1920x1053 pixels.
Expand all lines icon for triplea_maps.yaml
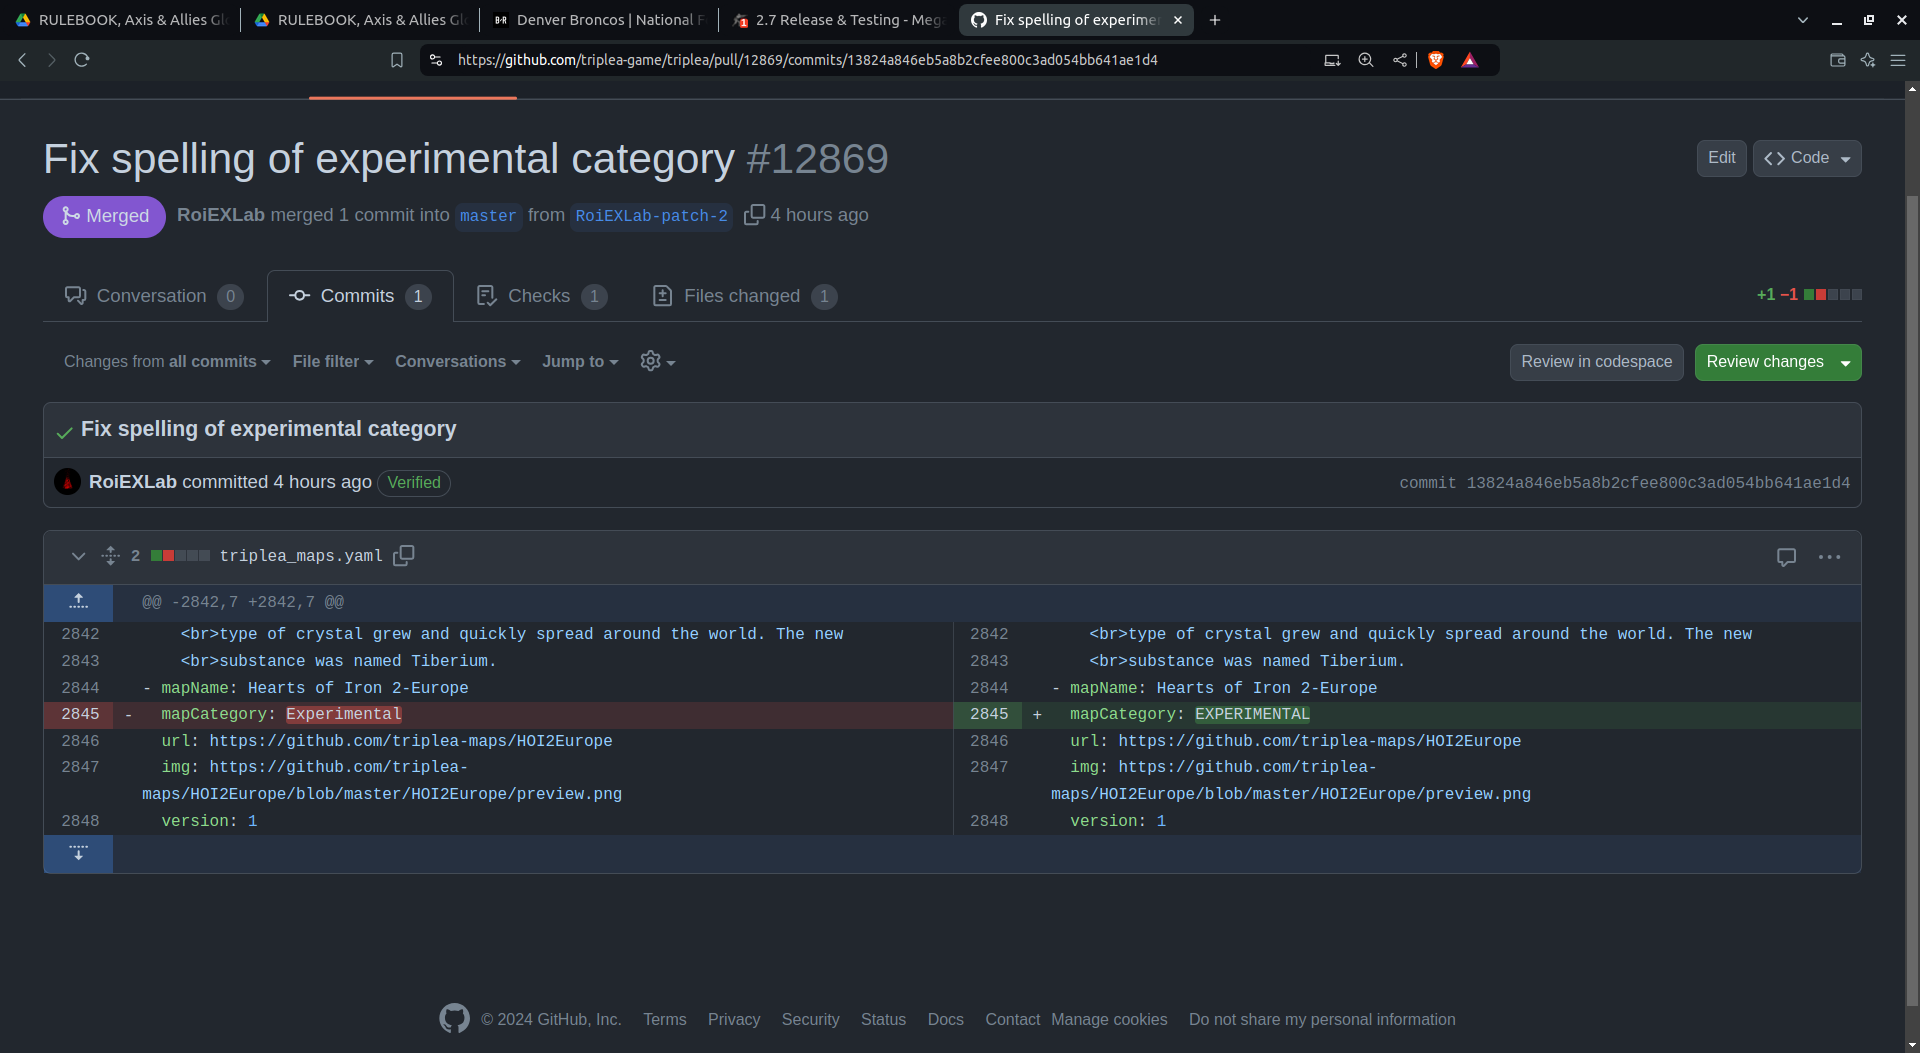point(111,556)
